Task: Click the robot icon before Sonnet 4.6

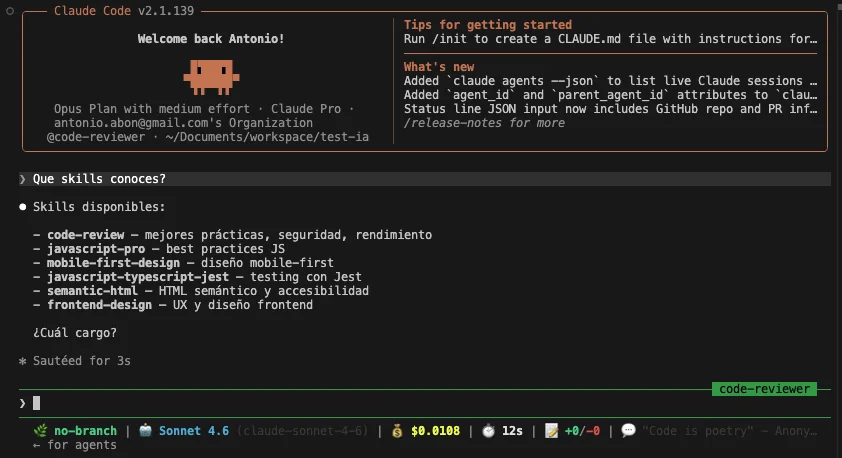Action: 145,430
